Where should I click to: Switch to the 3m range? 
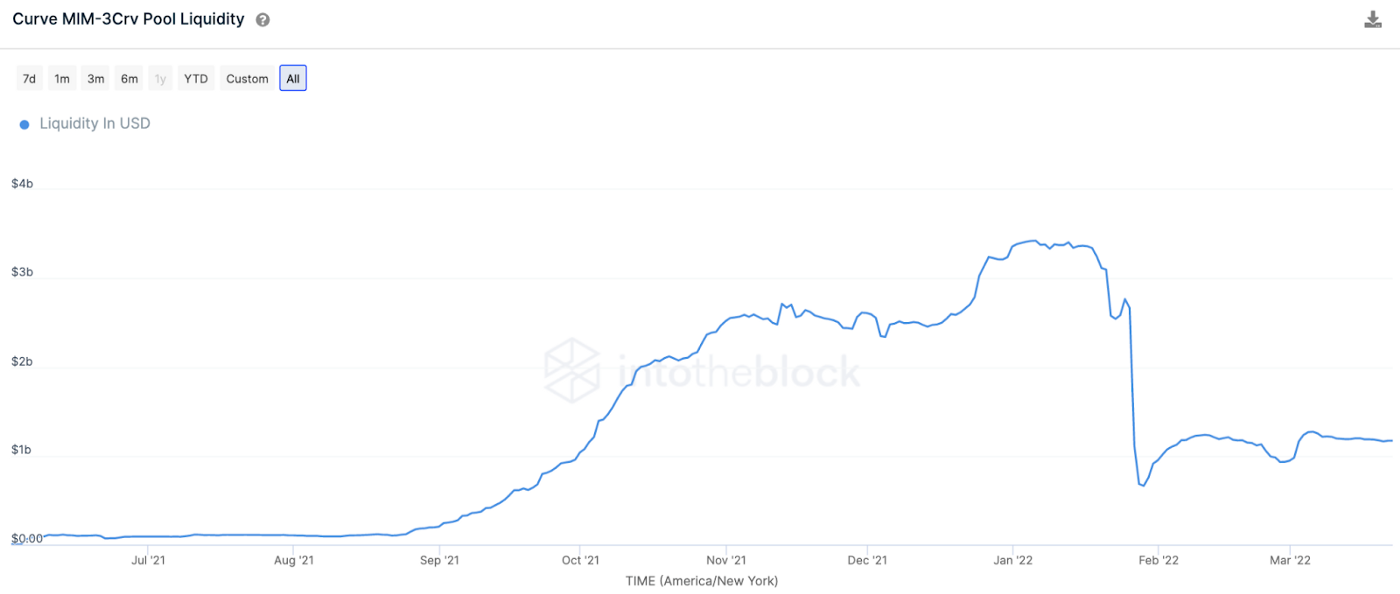coord(95,78)
